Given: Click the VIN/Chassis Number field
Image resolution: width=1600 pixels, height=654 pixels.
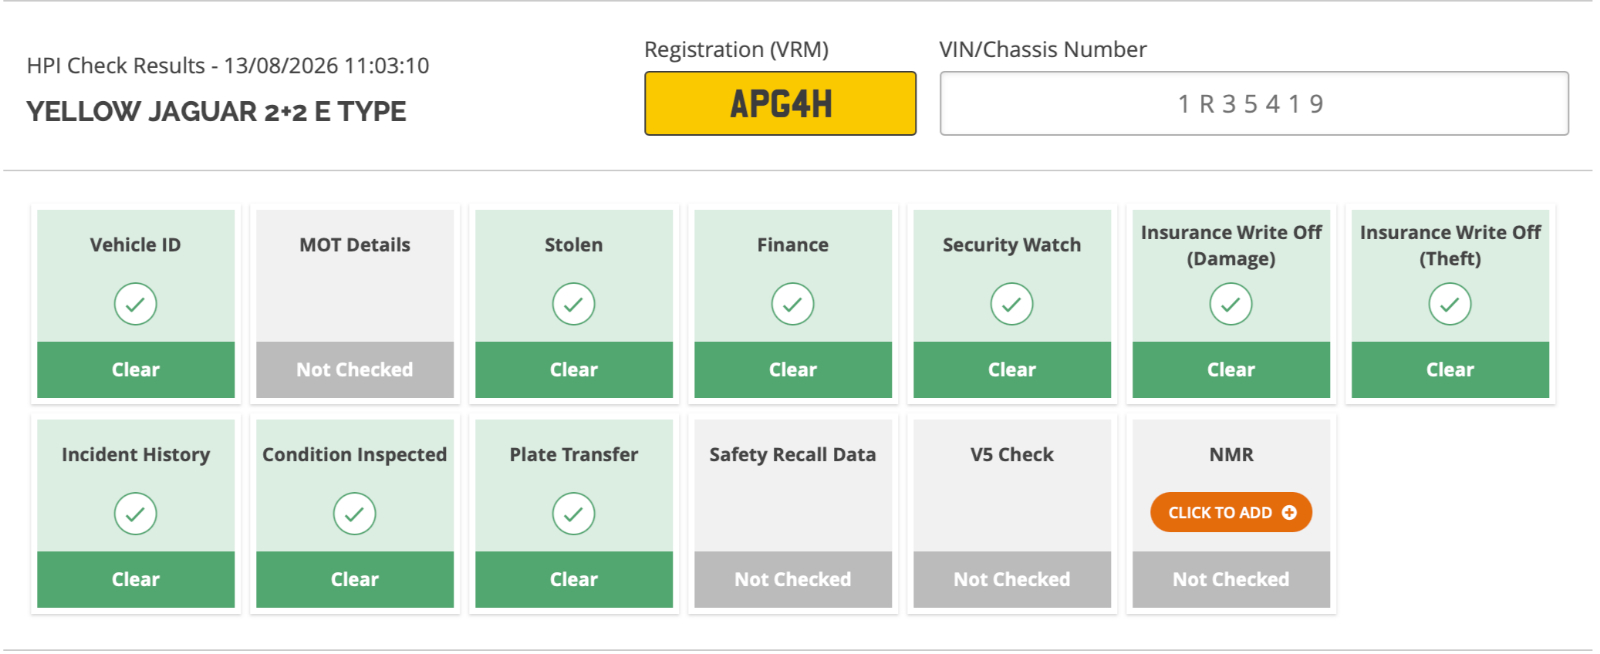Looking at the screenshot, I should pyautogui.click(x=1254, y=103).
